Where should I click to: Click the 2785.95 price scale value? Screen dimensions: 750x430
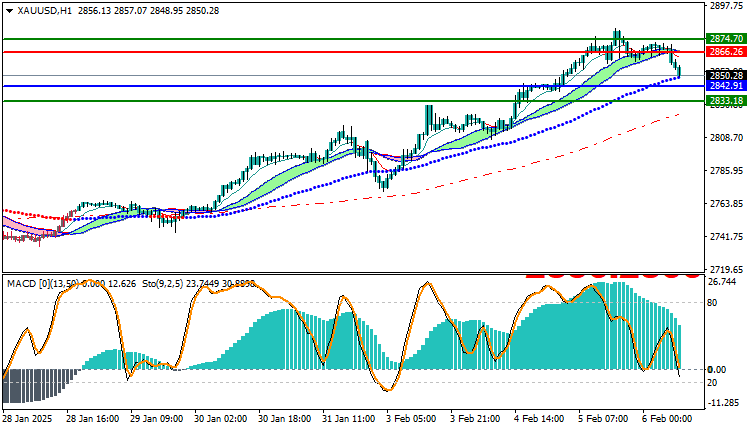point(727,171)
